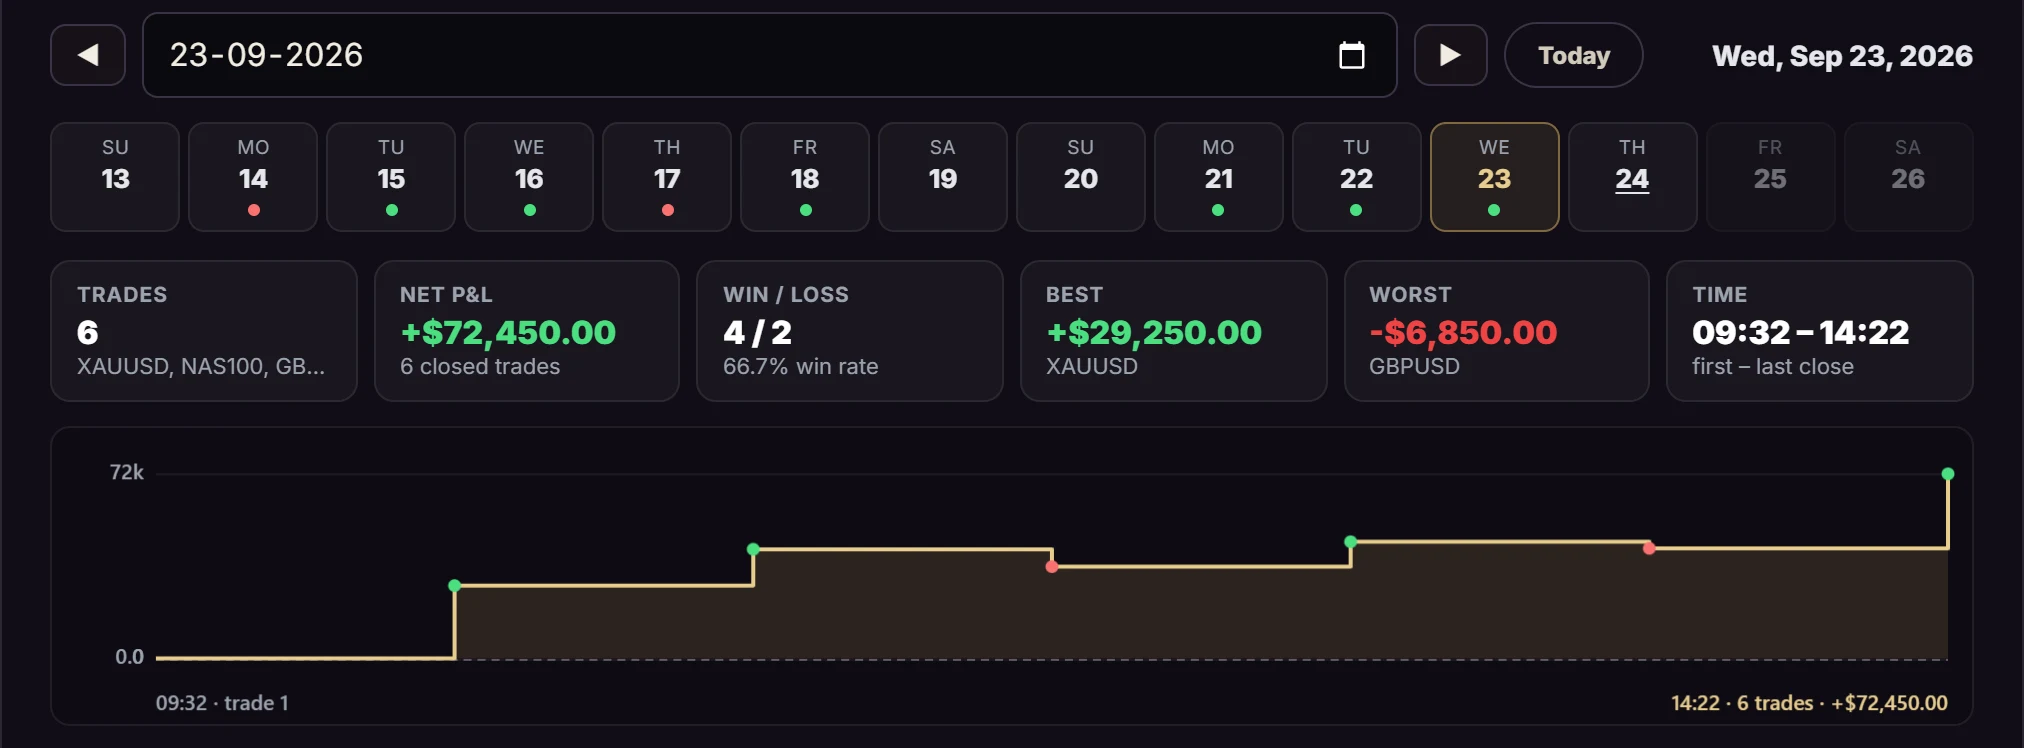Viewport: 2024px width, 748px height.
Task: Open Monday 21 day tile
Action: point(1219,177)
